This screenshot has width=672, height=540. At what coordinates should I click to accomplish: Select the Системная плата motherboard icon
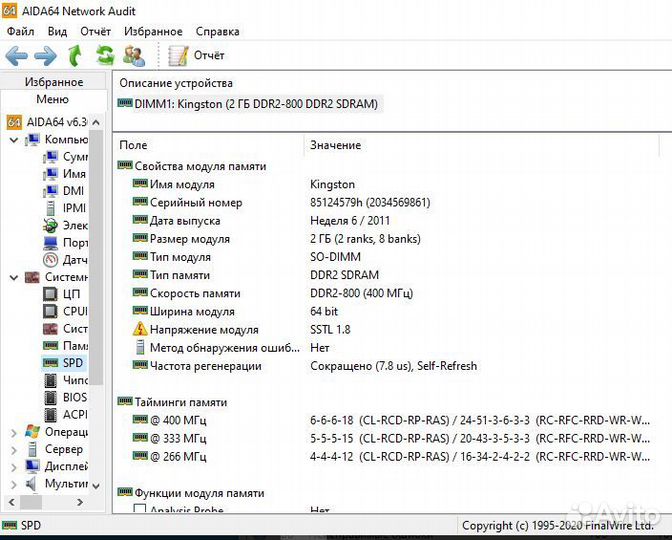(x=33, y=277)
